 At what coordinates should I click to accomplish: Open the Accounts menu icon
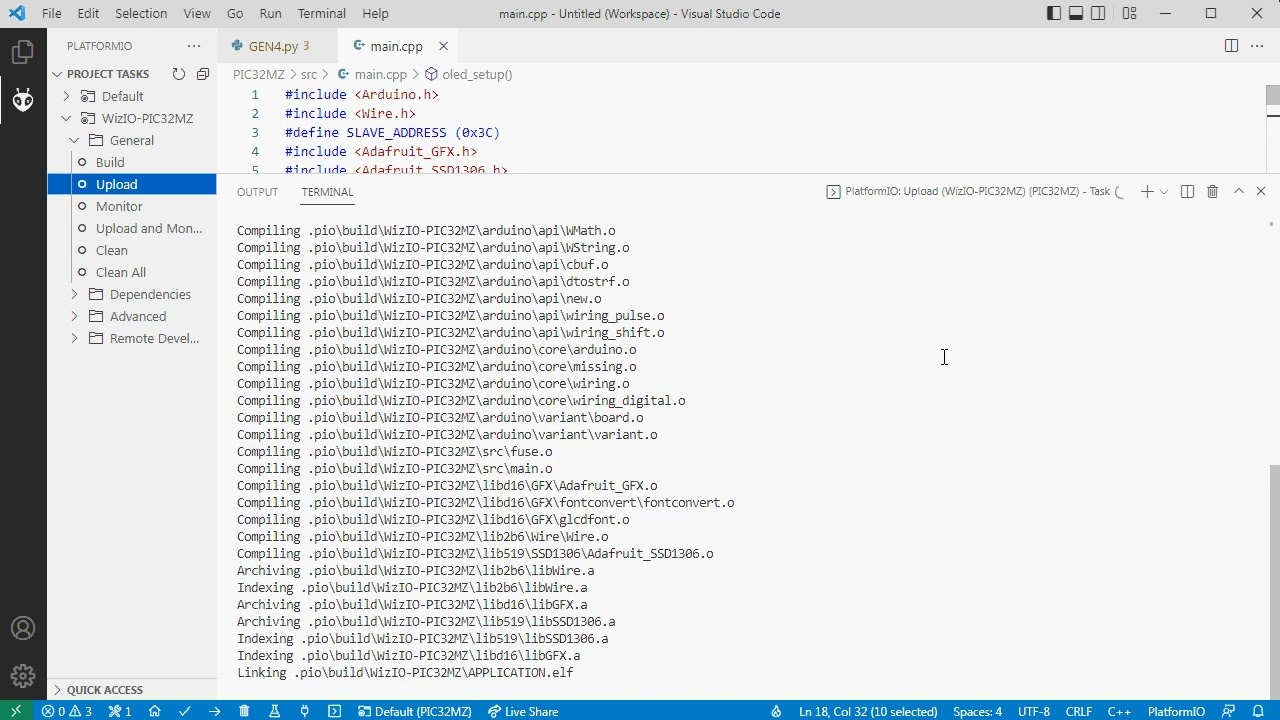[x=23, y=629]
